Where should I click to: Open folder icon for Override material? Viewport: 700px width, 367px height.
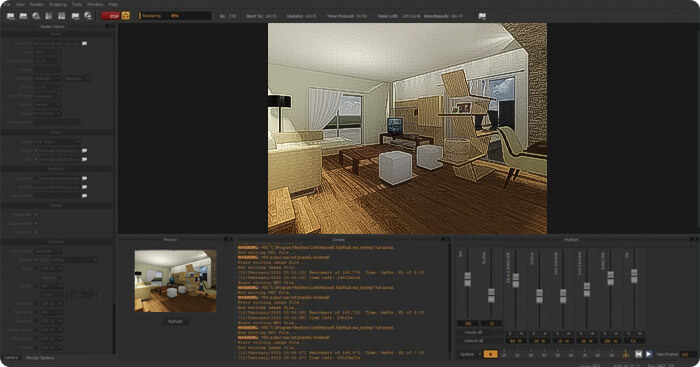coord(84,178)
